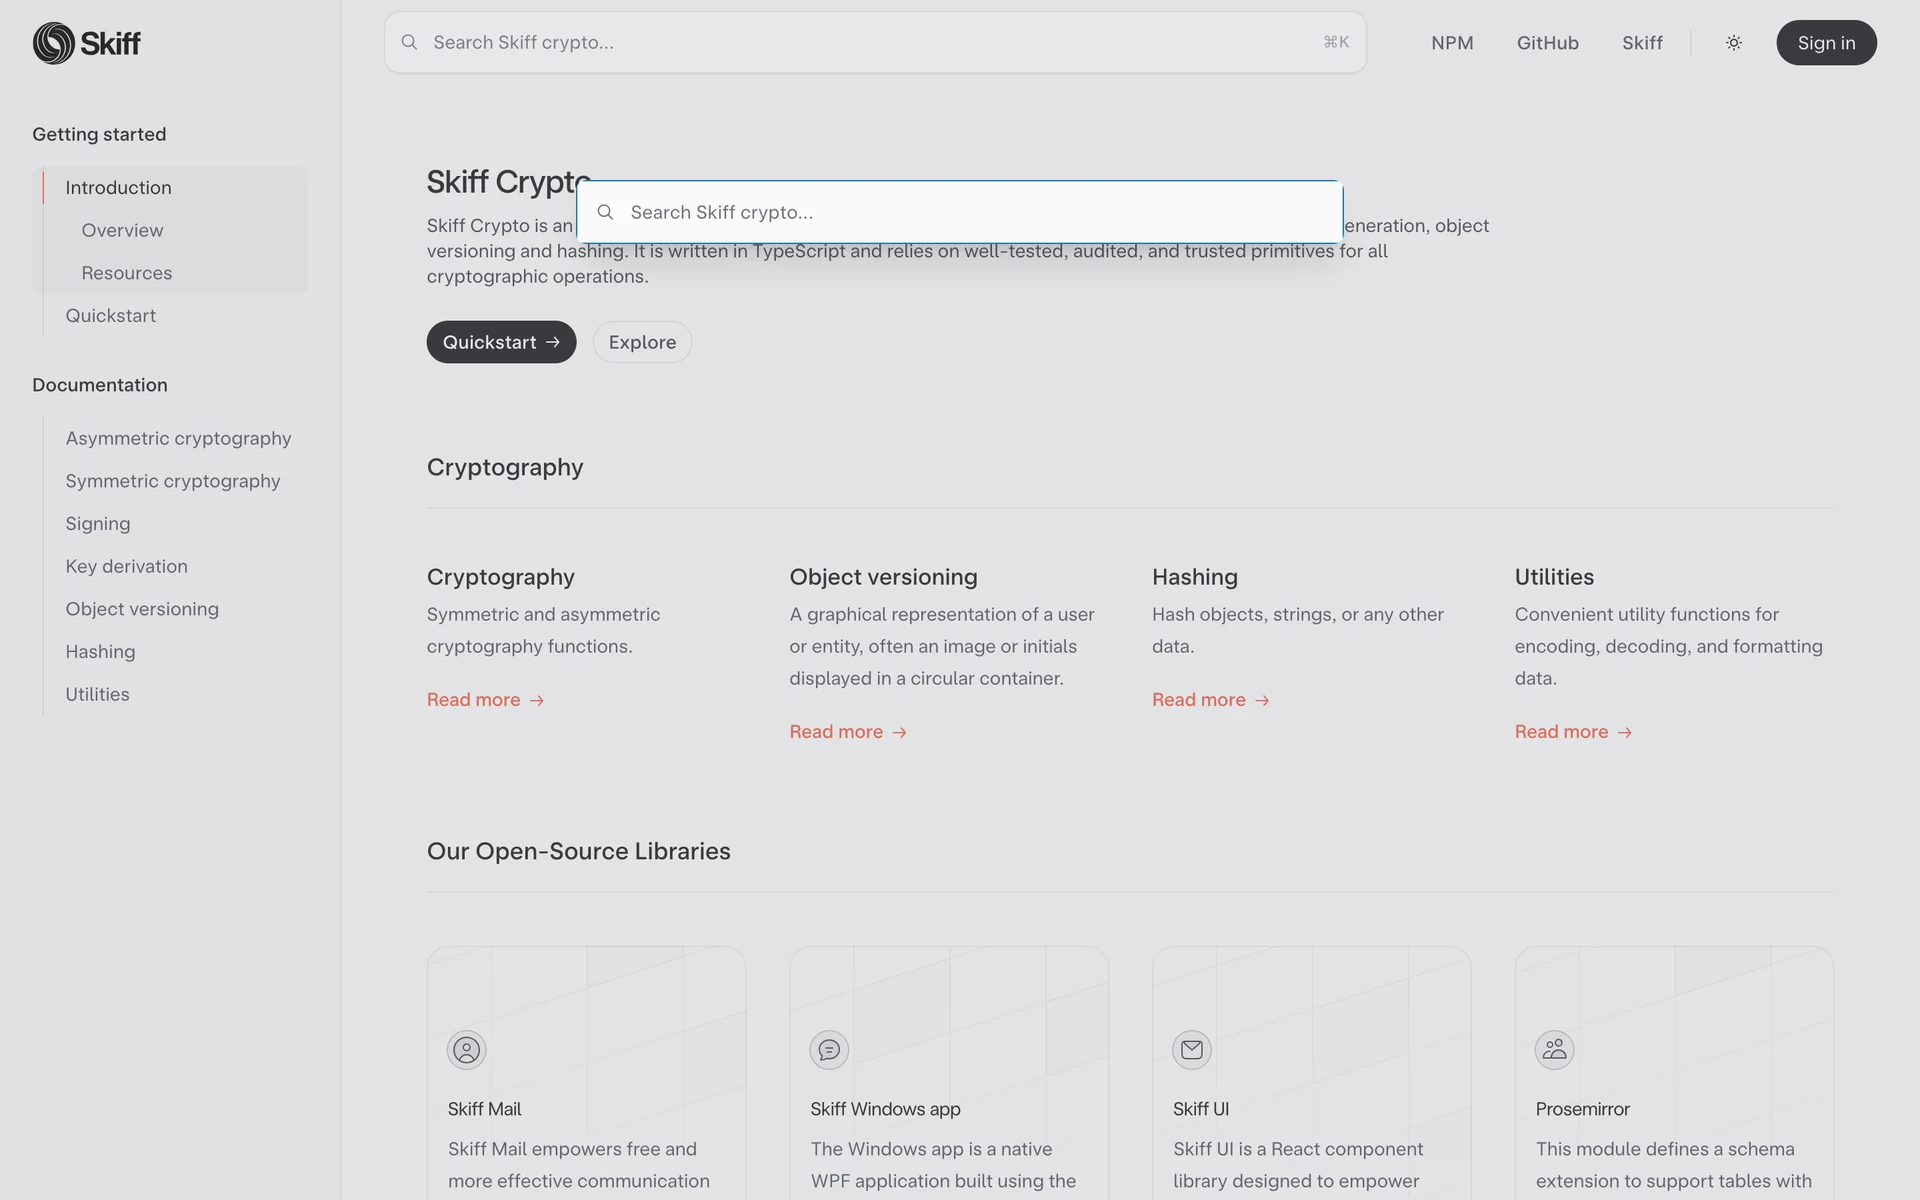Open the GitHub header link
The height and width of the screenshot is (1200, 1920).
tap(1547, 43)
